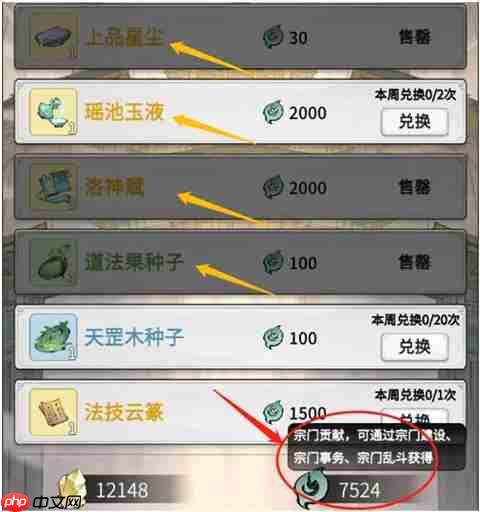Click the 天罡木种子 seed icon

(x=53, y=337)
